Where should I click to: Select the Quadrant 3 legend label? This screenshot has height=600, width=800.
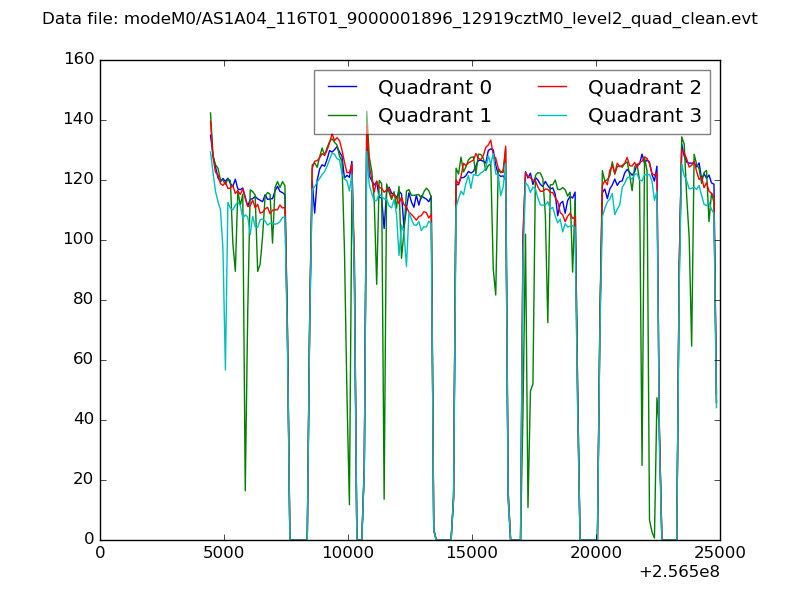tap(644, 115)
